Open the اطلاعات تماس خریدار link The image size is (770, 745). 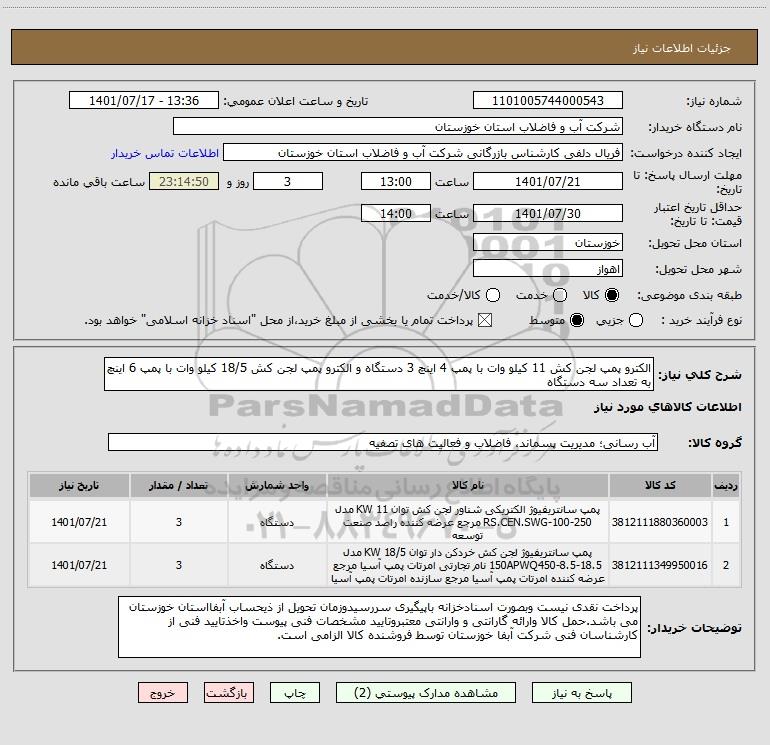(165, 153)
